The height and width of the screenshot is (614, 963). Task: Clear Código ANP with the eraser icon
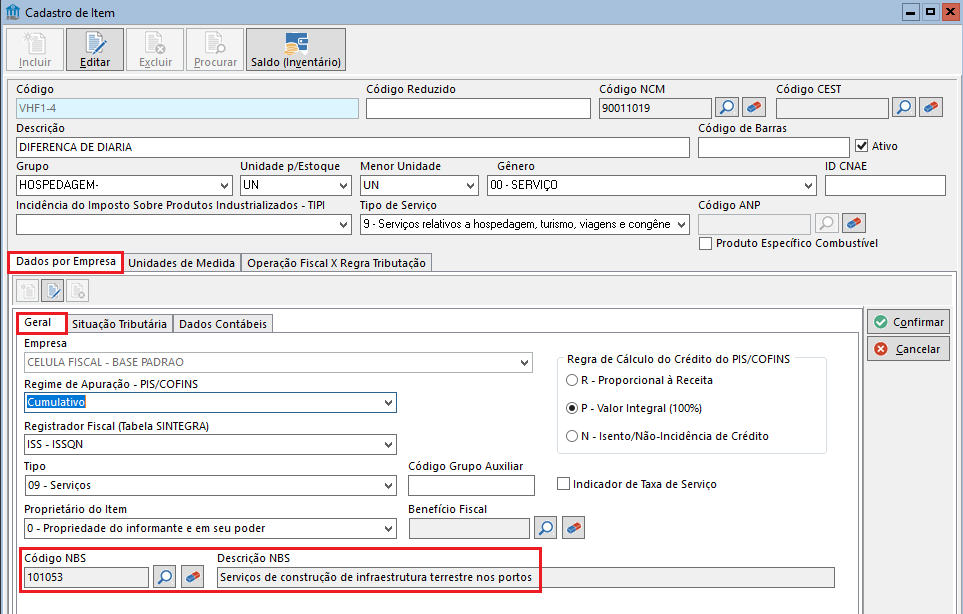(854, 223)
